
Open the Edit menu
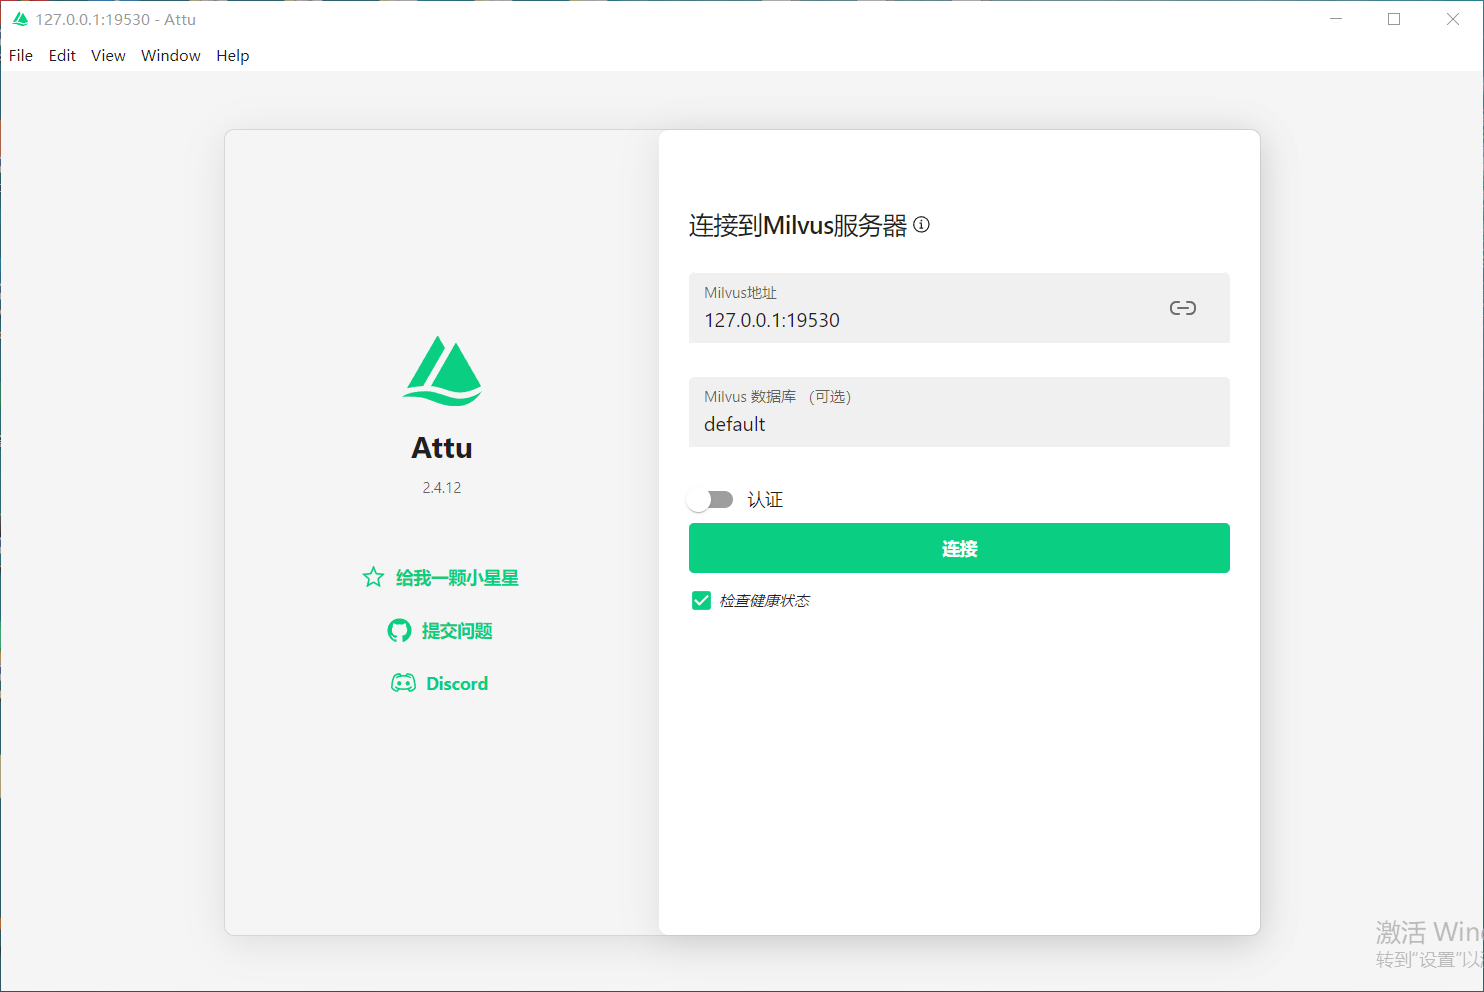pyautogui.click(x=62, y=56)
